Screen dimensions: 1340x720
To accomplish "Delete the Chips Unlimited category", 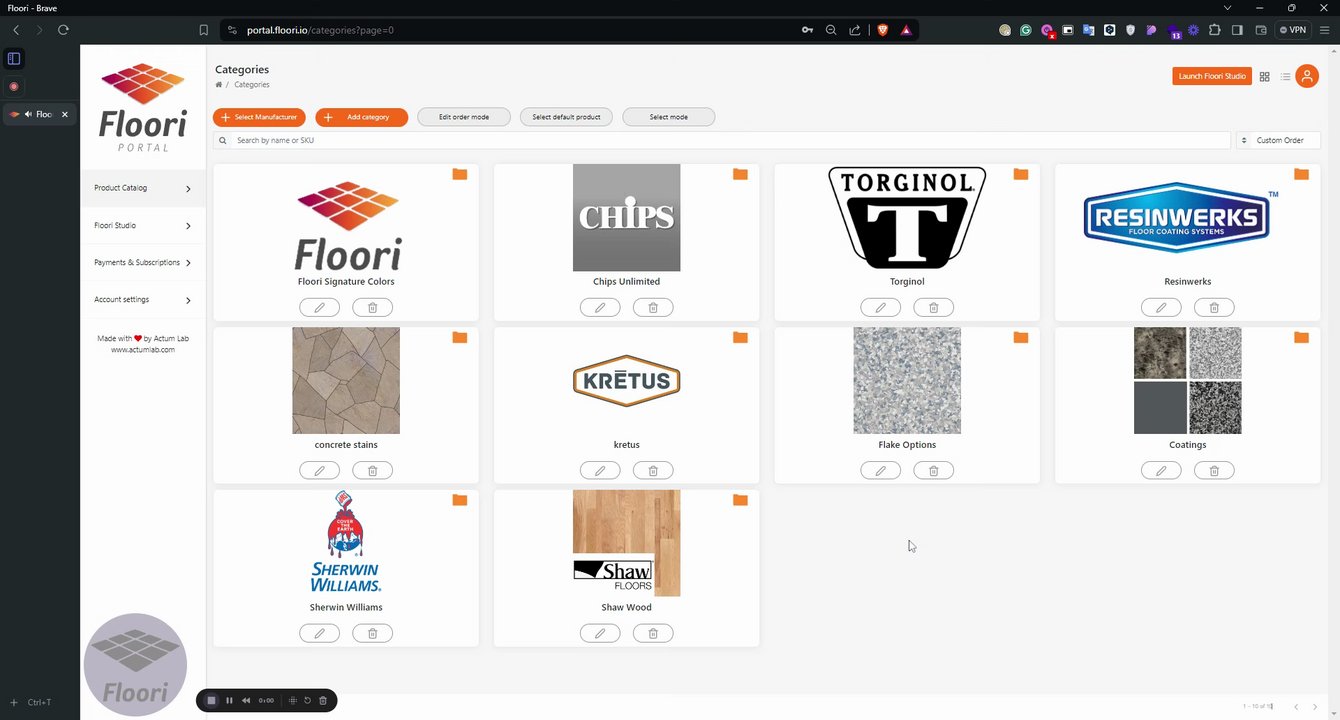I will click(653, 307).
